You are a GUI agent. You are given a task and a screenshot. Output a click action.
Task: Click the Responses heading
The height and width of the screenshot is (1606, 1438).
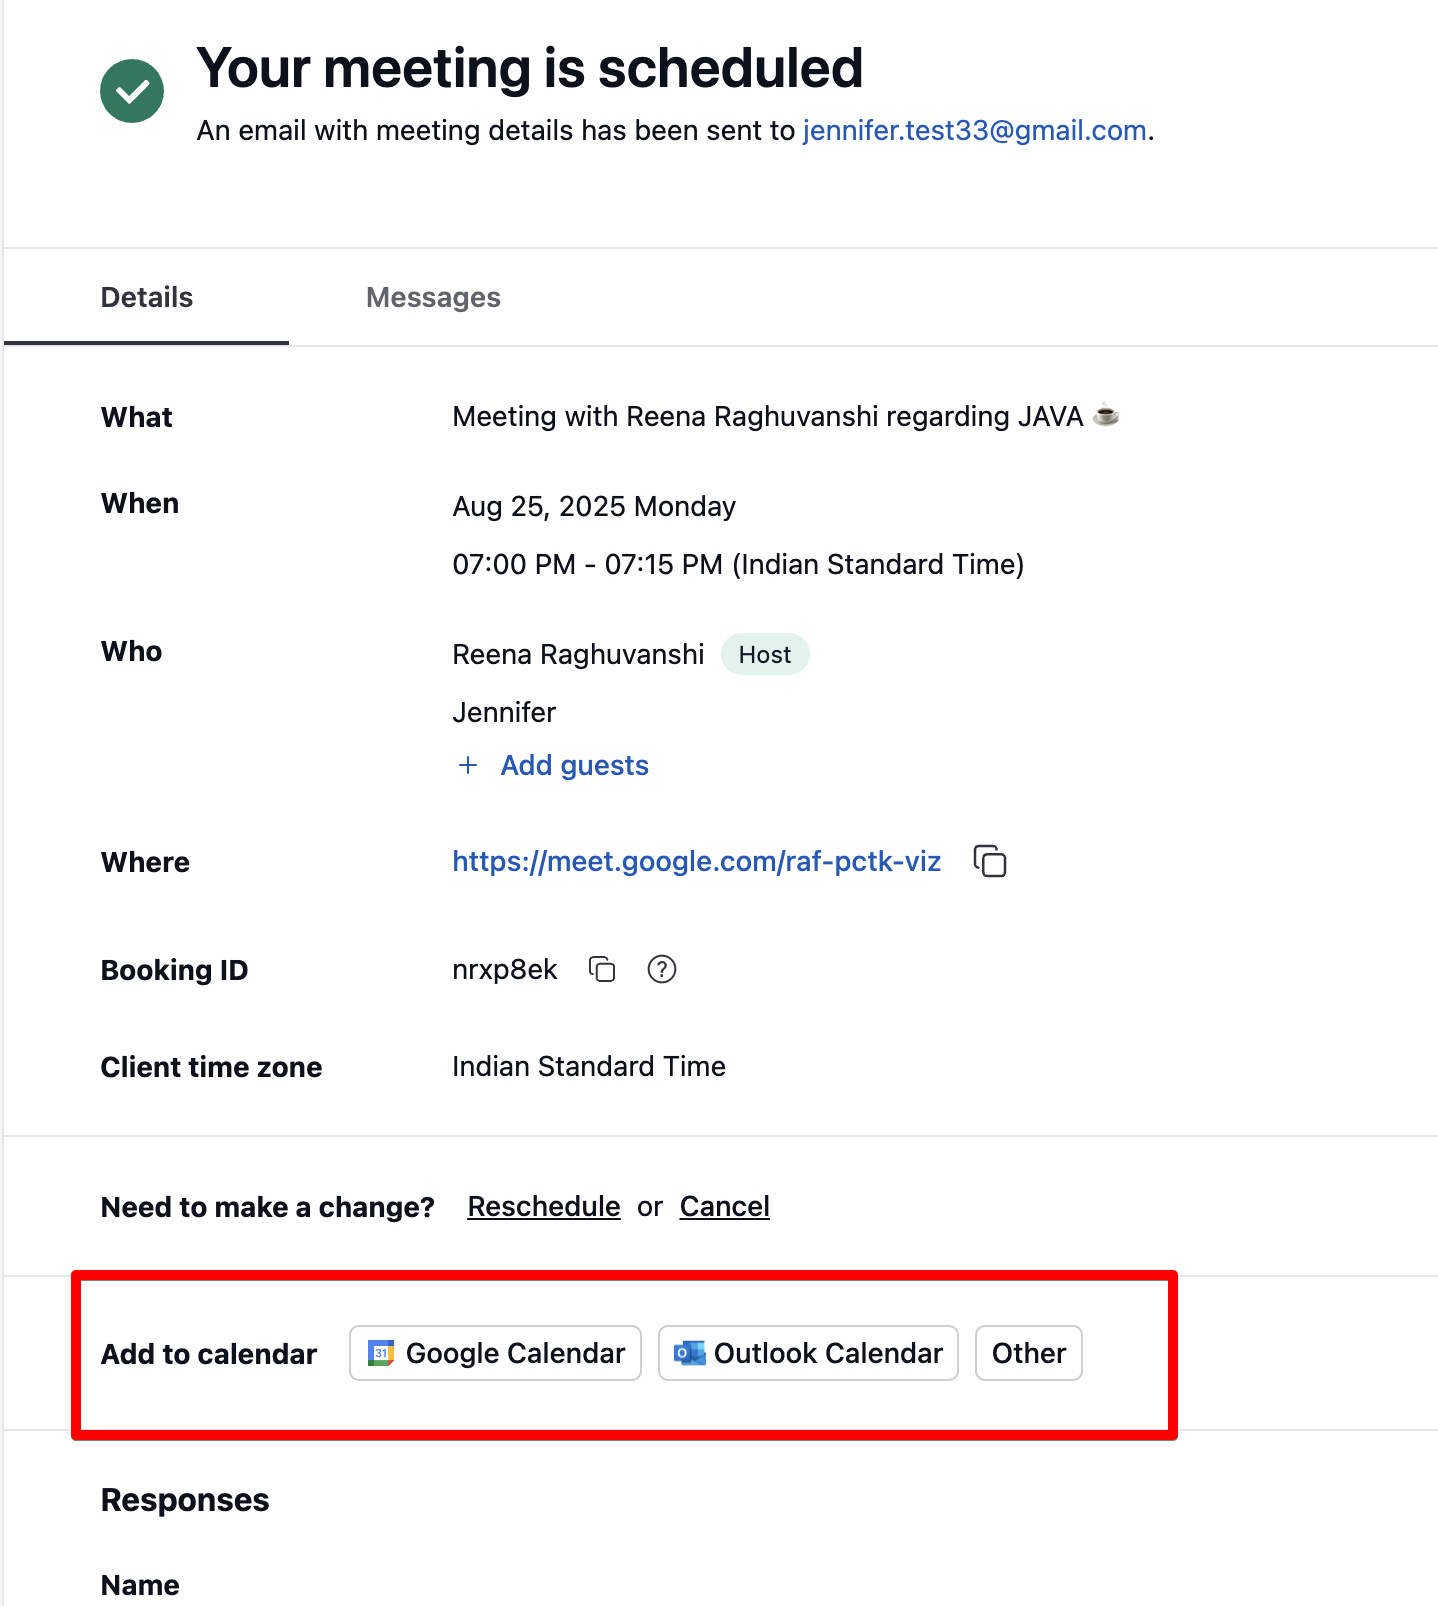pyautogui.click(x=185, y=1500)
